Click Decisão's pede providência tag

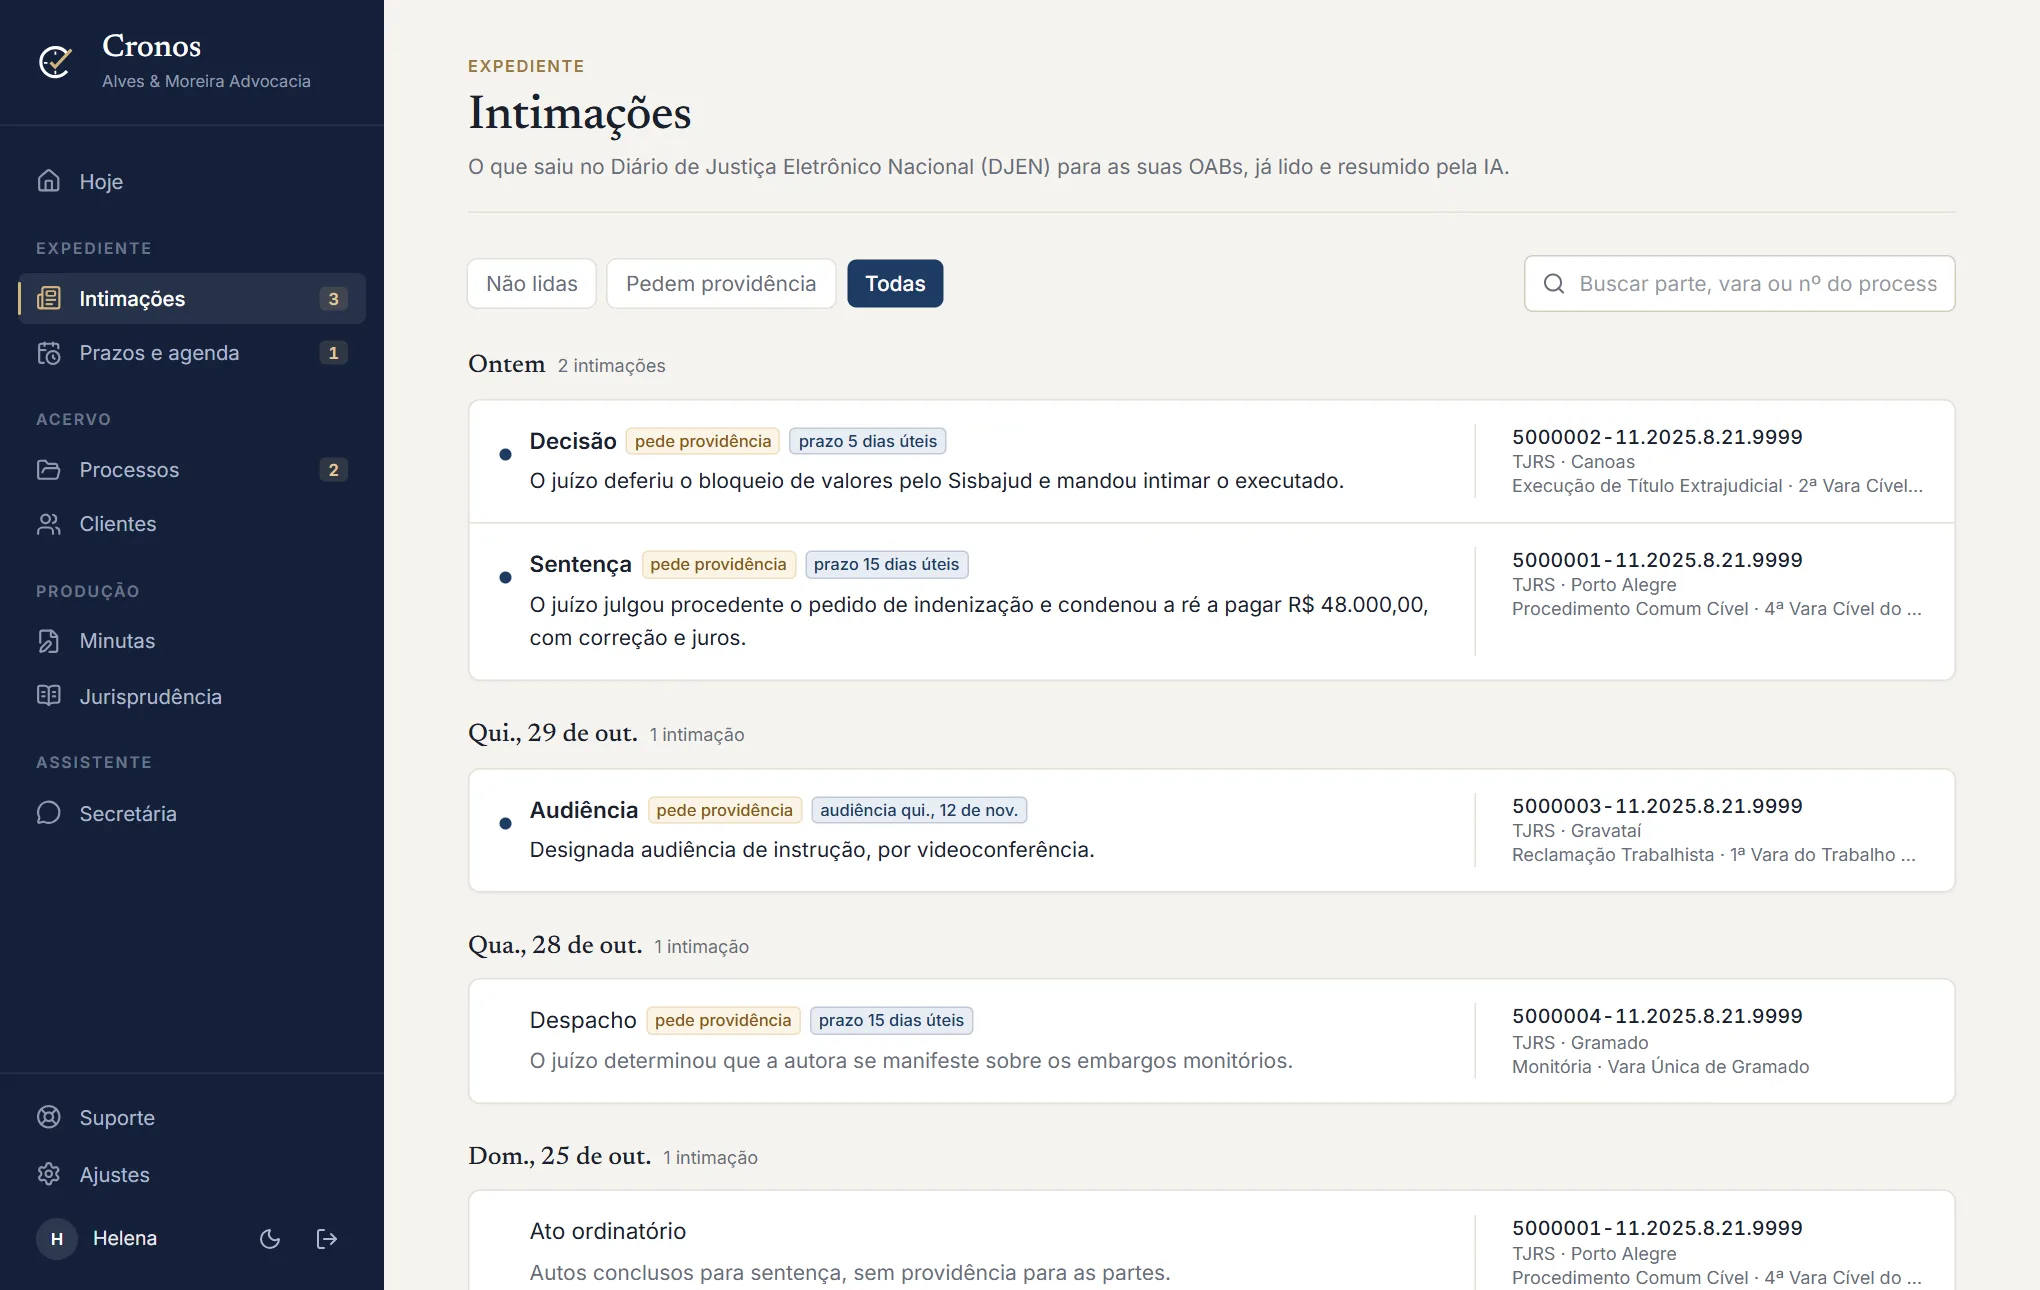(x=703, y=441)
